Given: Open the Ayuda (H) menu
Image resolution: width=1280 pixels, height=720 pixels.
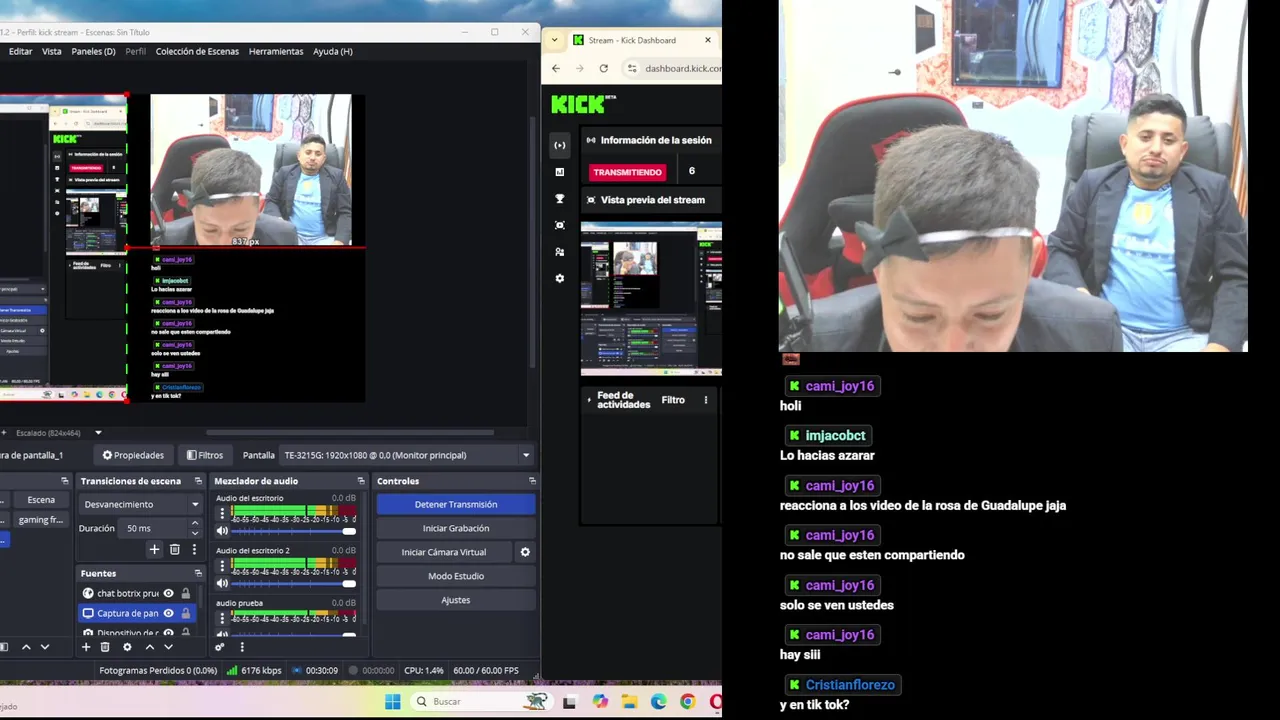Looking at the screenshot, I should [333, 51].
